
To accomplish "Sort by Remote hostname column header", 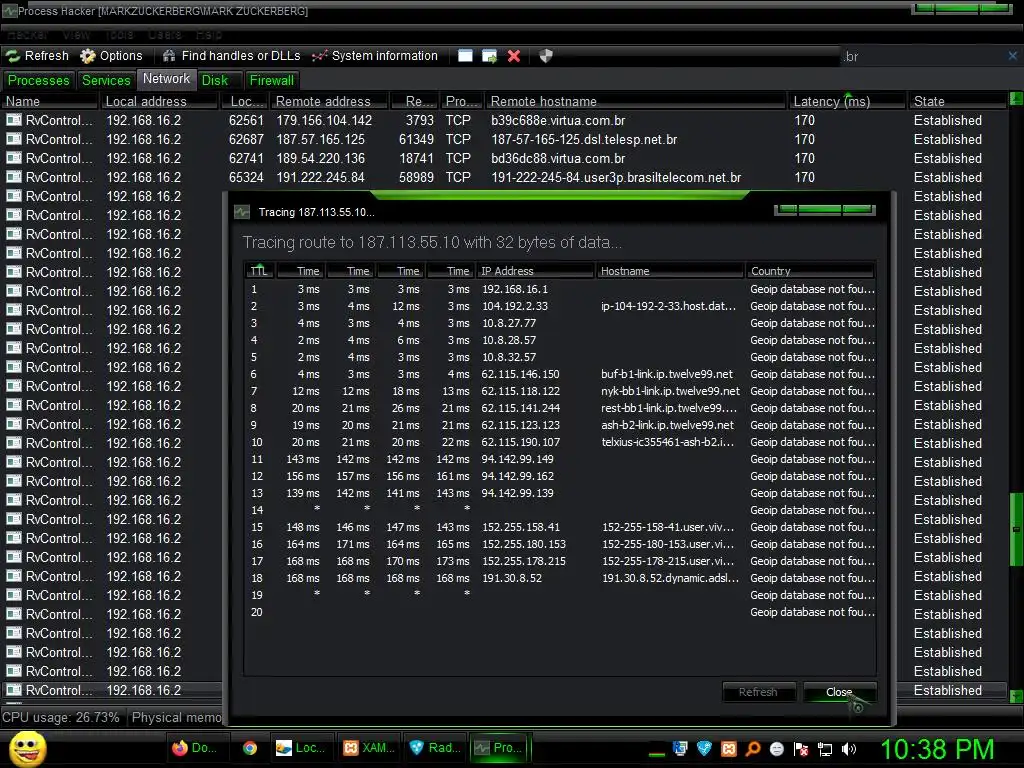I will [x=636, y=101].
